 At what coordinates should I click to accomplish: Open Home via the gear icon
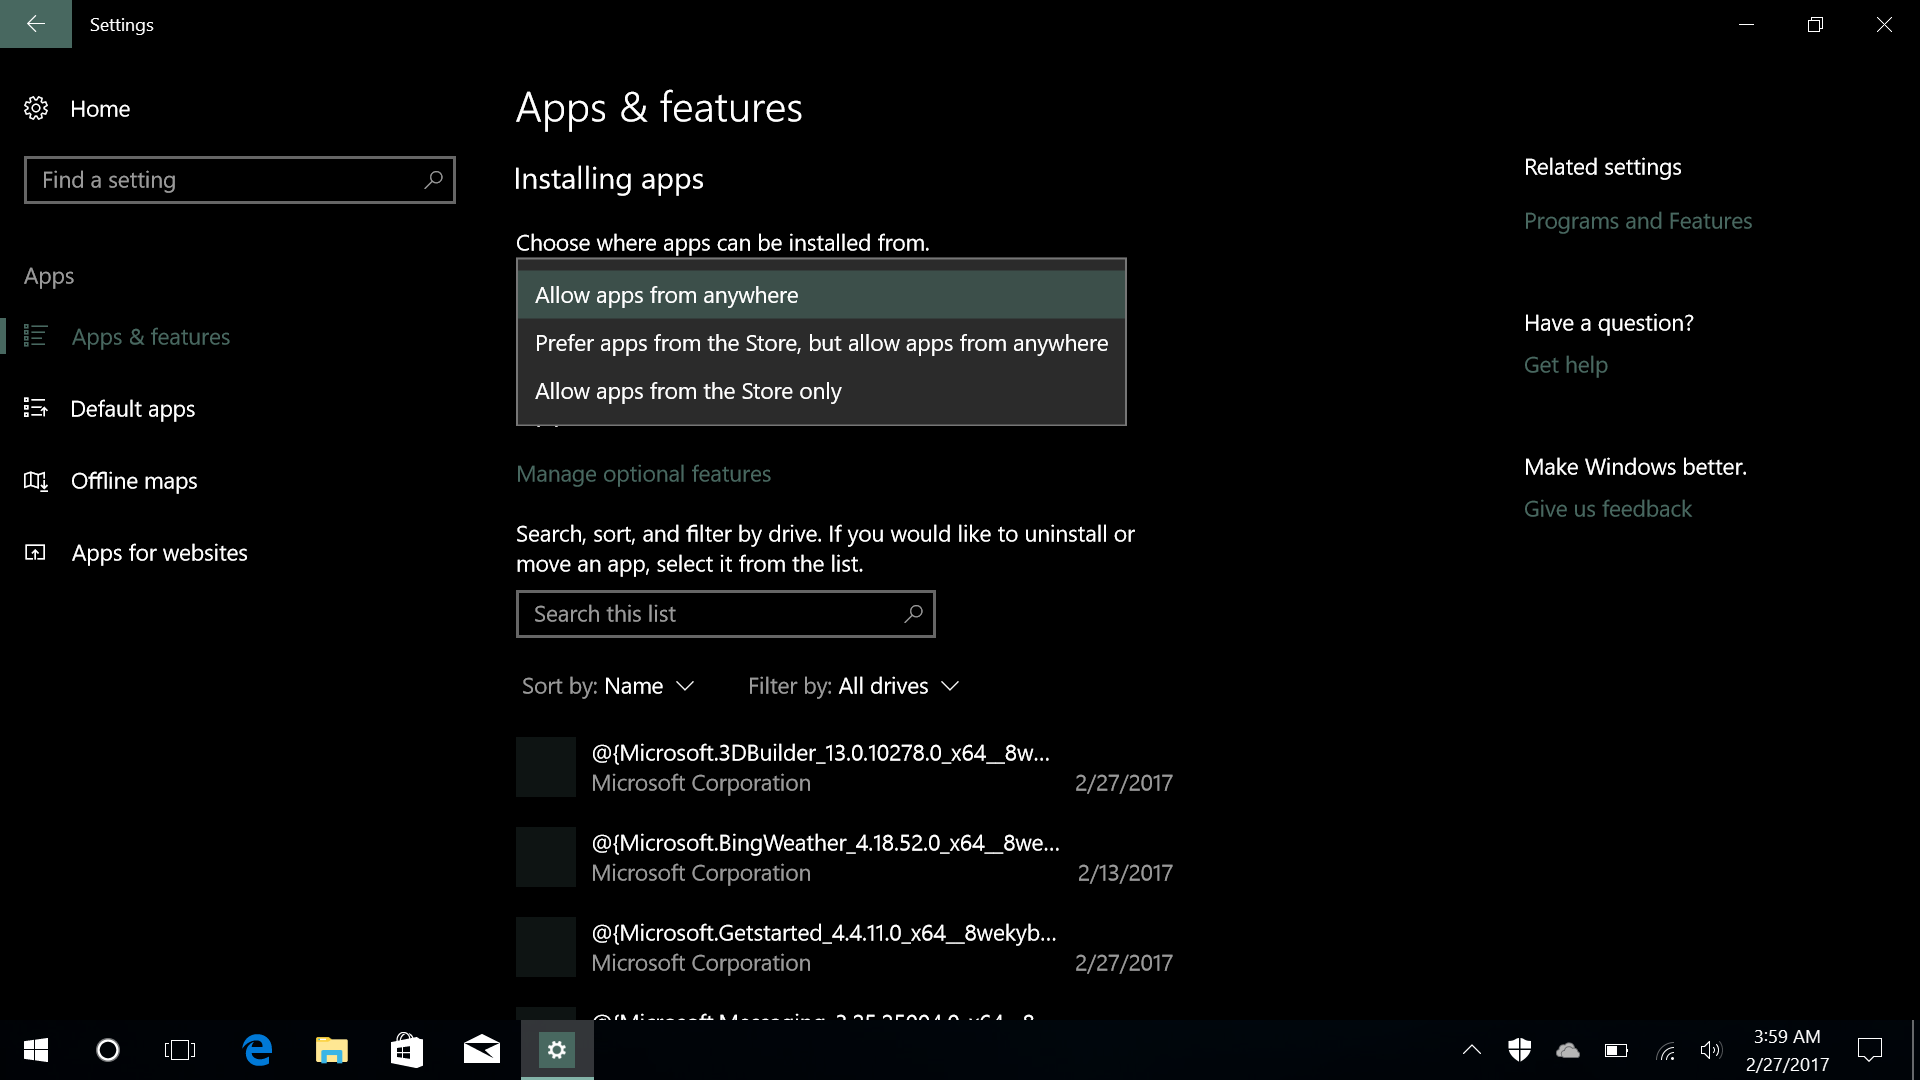pyautogui.click(x=36, y=108)
